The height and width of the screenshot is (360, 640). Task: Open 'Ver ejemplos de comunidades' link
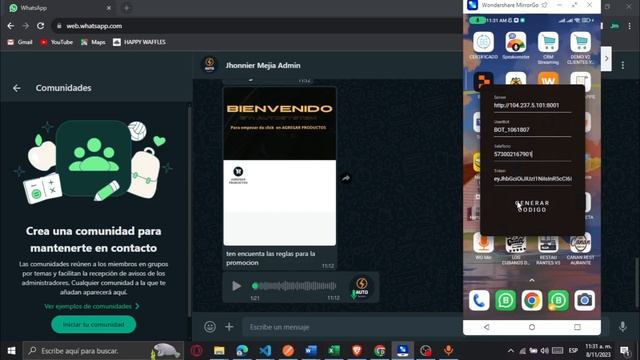(x=92, y=306)
